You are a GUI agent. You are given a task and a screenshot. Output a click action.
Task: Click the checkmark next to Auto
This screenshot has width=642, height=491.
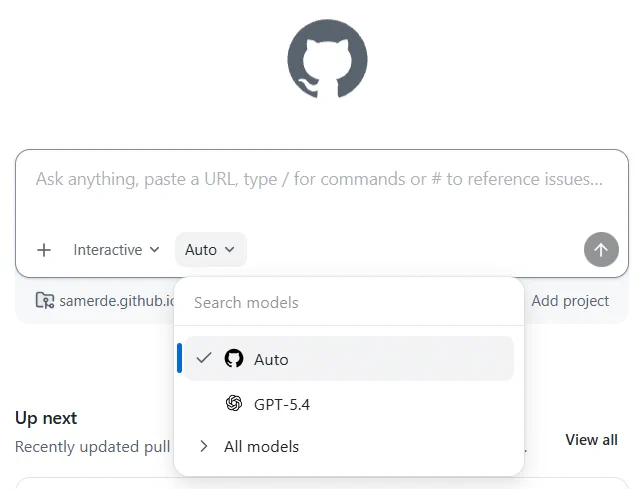coord(203,358)
